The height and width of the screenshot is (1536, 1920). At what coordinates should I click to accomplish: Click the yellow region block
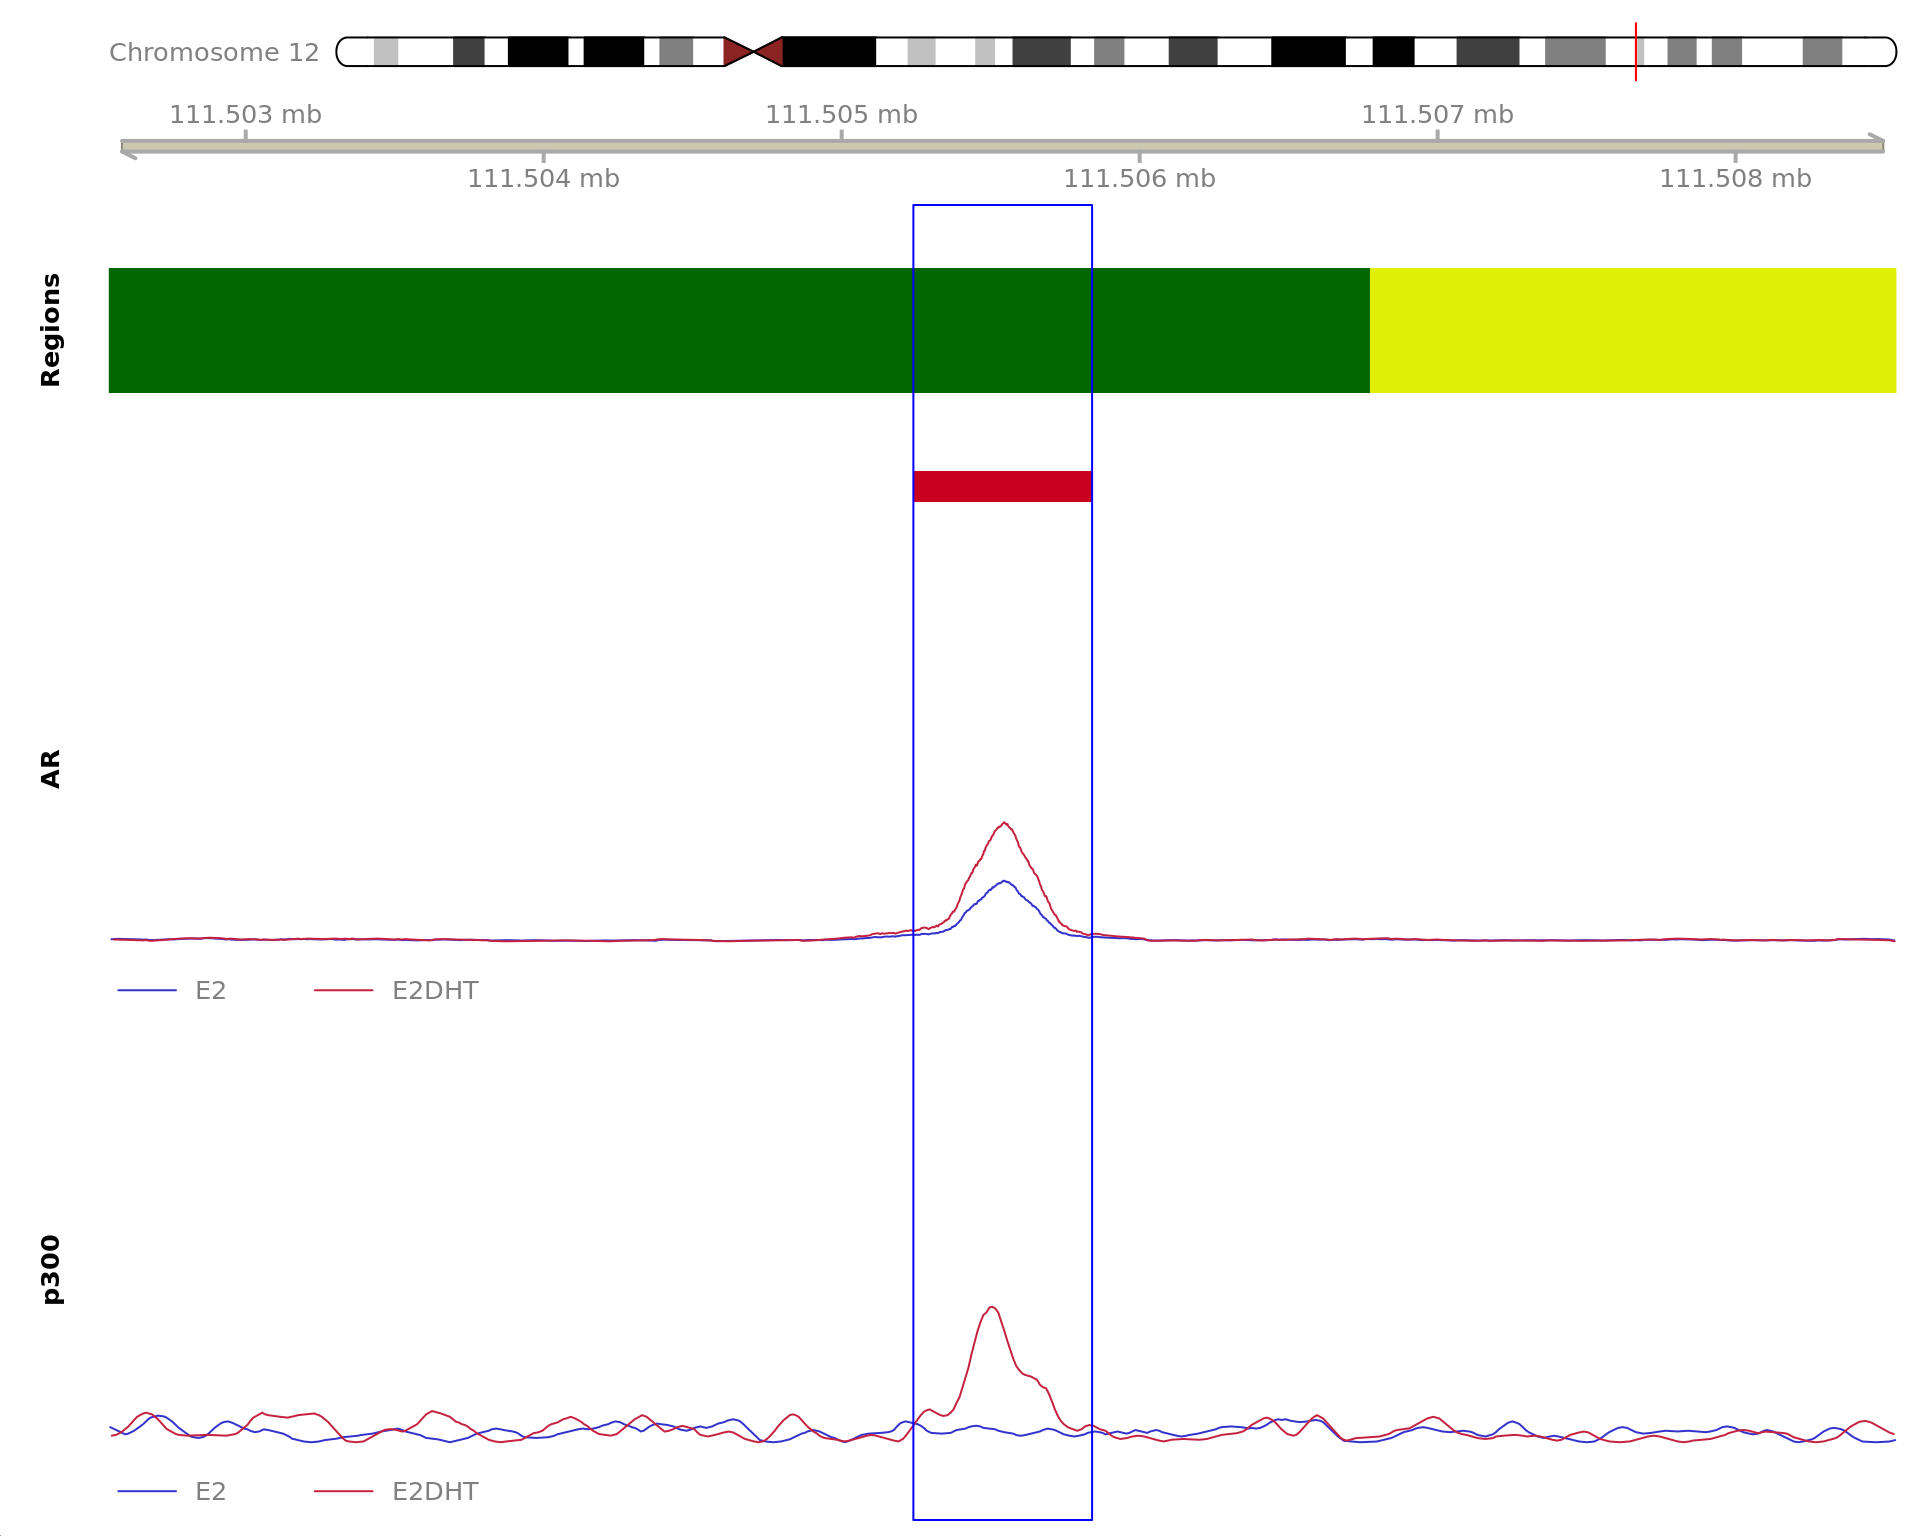coord(1633,330)
